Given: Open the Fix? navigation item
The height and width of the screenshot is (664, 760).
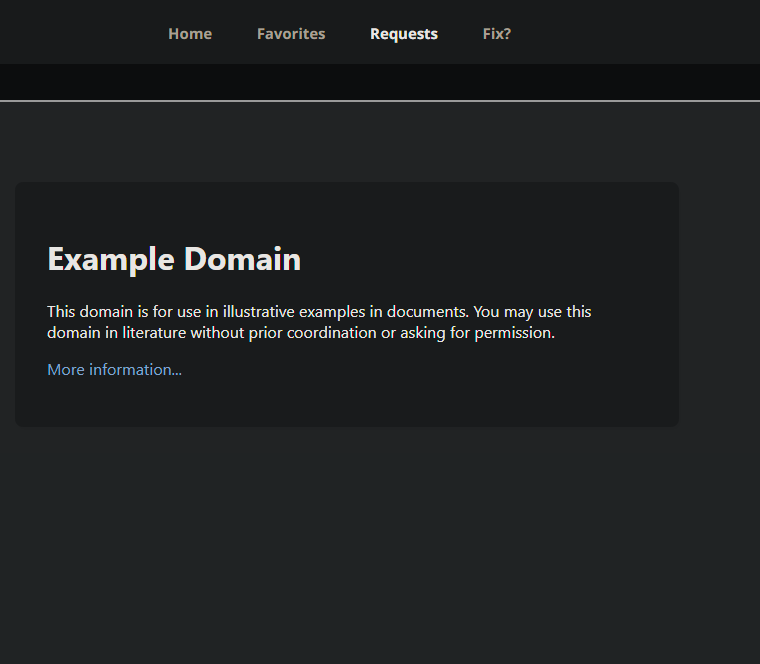Looking at the screenshot, I should 497,34.
